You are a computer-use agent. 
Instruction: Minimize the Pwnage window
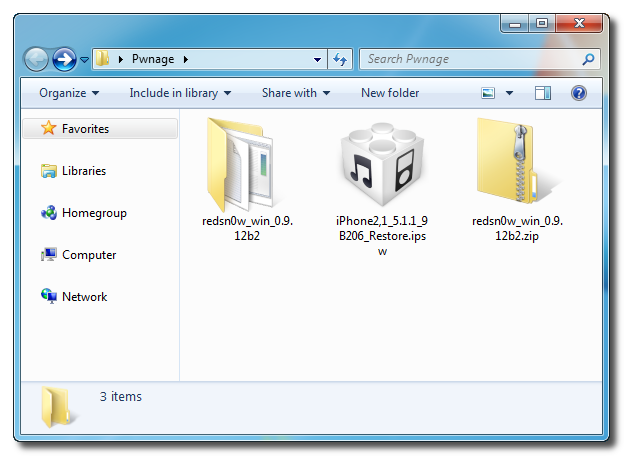(515, 24)
